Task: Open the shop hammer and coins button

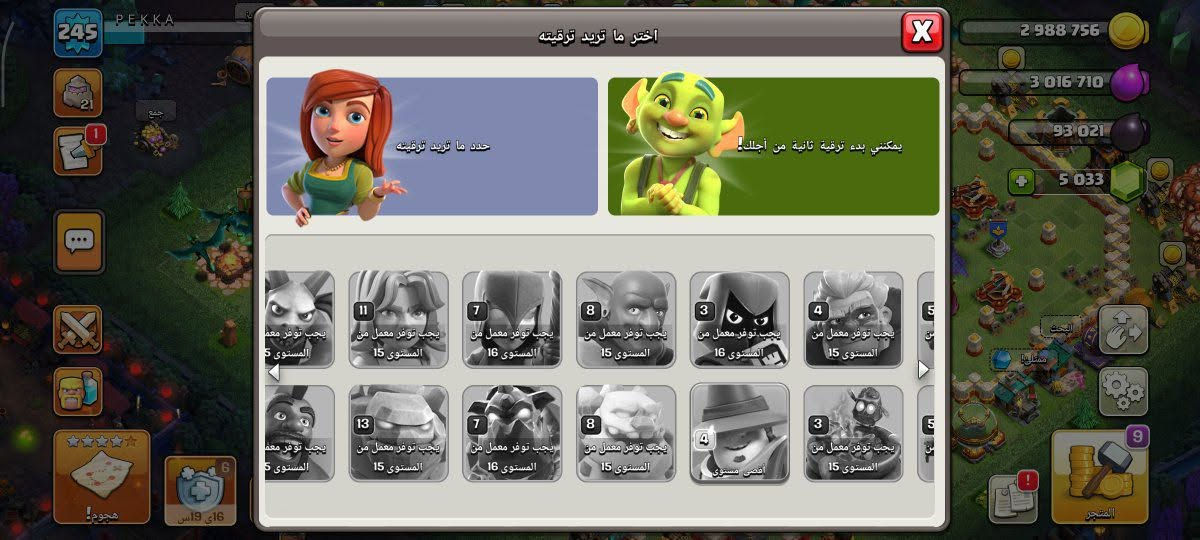Action: pyautogui.click(x=1099, y=478)
